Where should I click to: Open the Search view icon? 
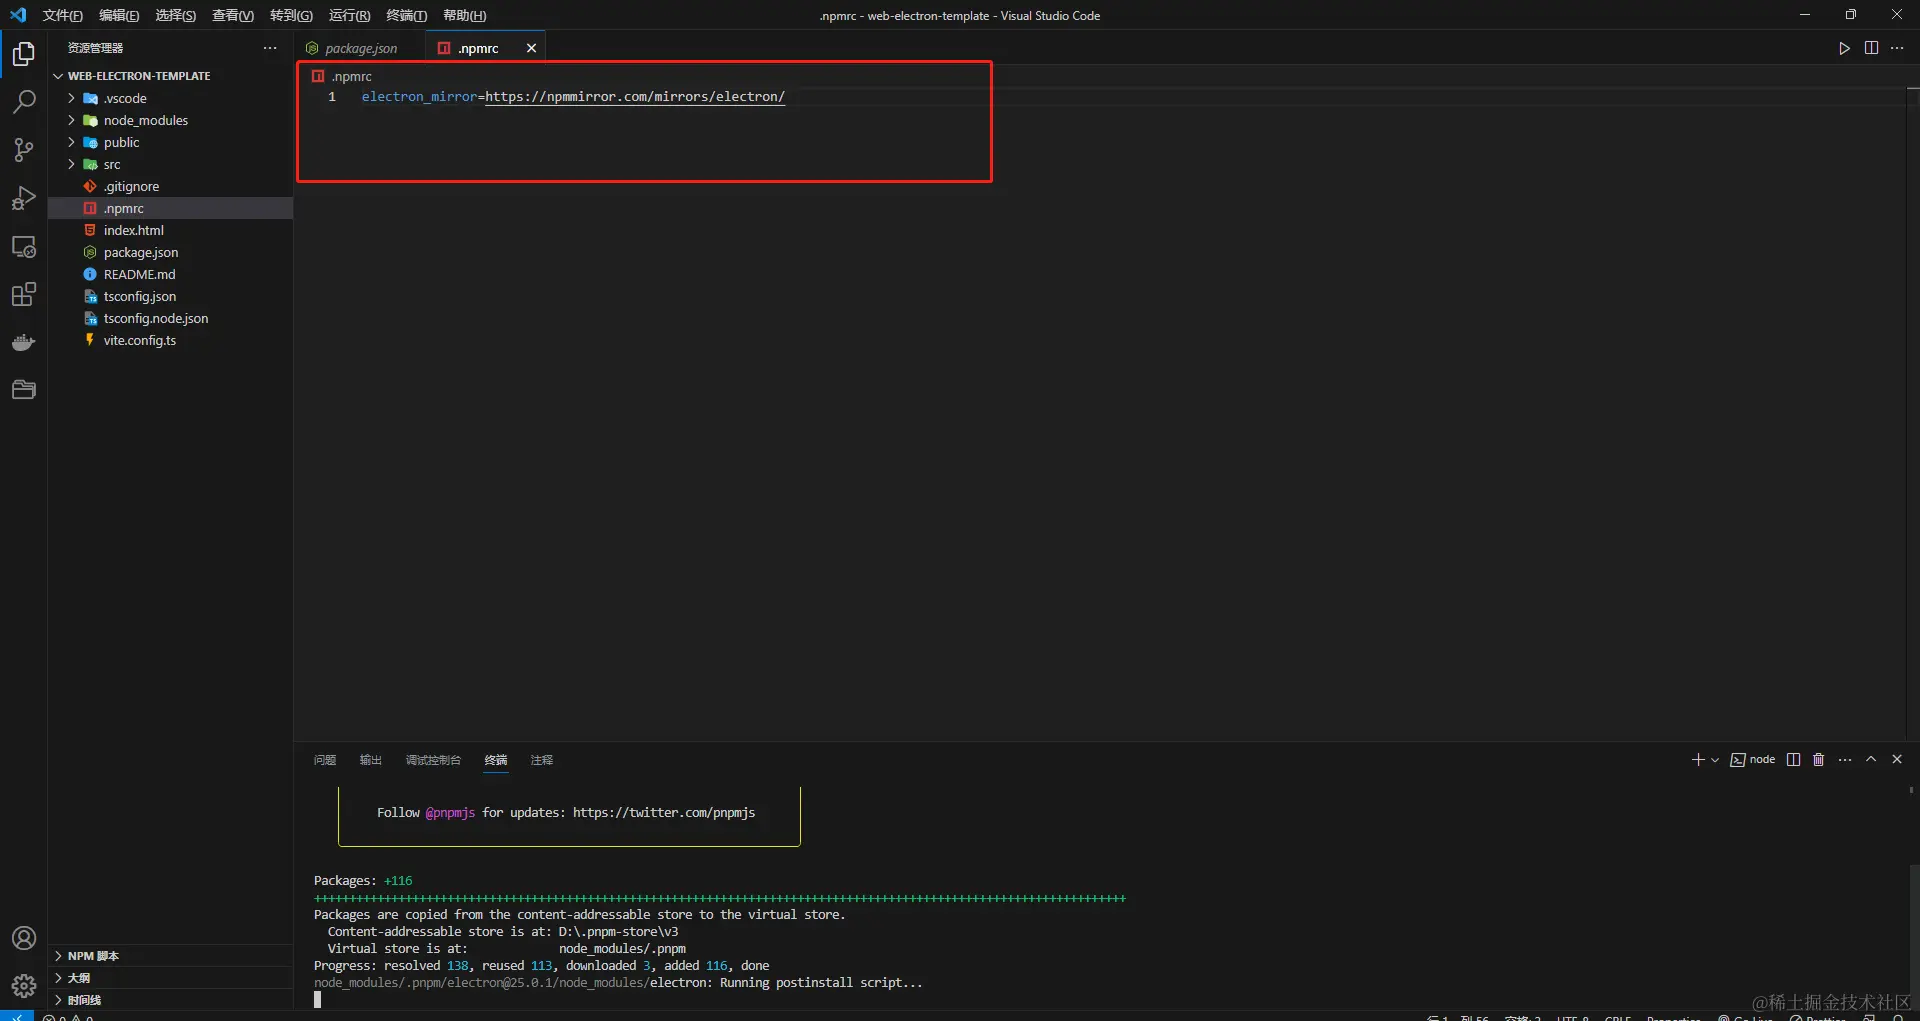[24, 101]
